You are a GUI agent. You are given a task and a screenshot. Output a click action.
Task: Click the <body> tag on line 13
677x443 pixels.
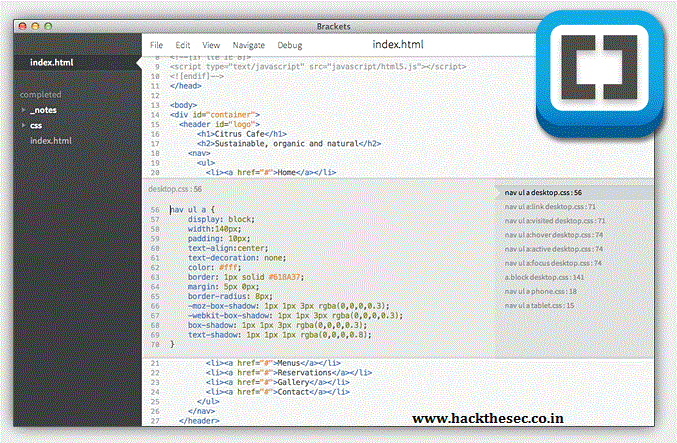click(x=183, y=105)
